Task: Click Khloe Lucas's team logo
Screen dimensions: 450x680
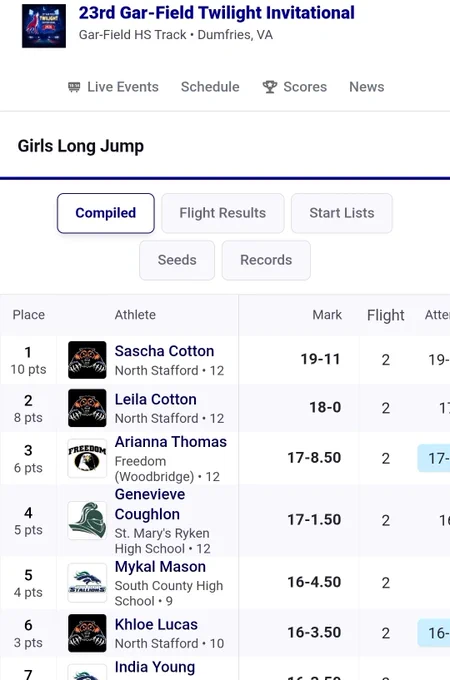Action: pyautogui.click(x=87, y=633)
